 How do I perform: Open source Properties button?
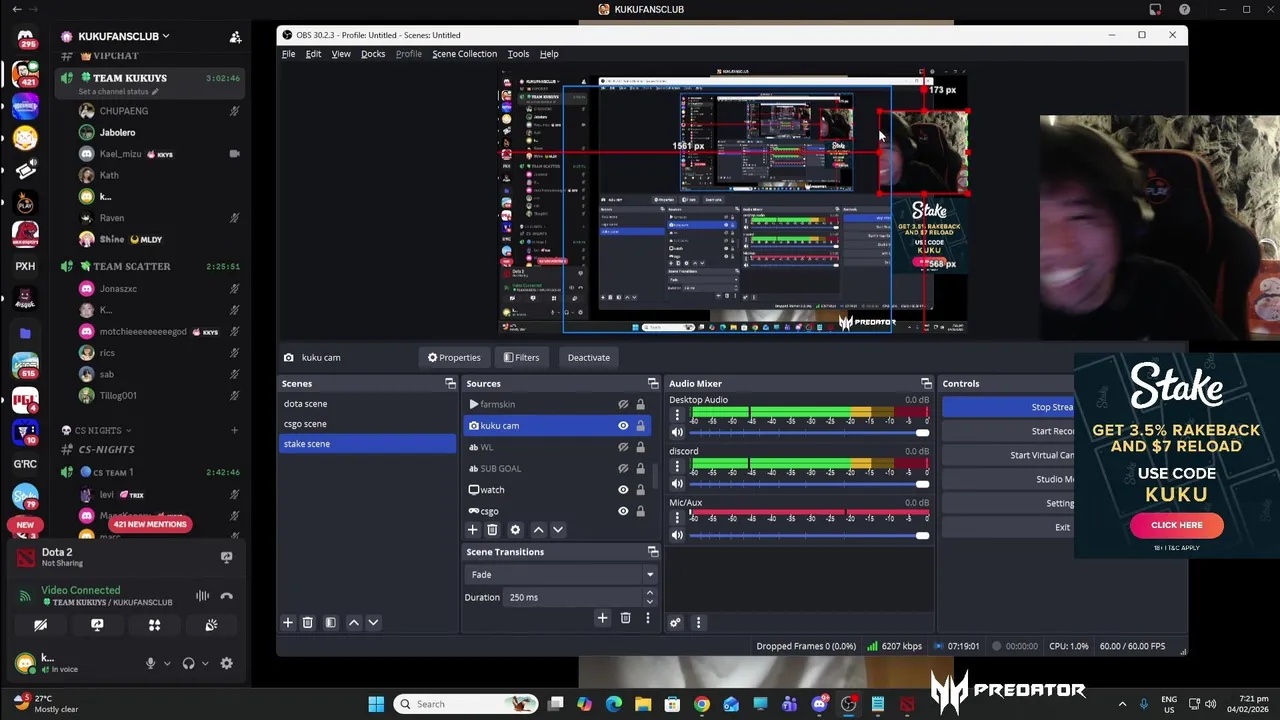click(454, 357)
